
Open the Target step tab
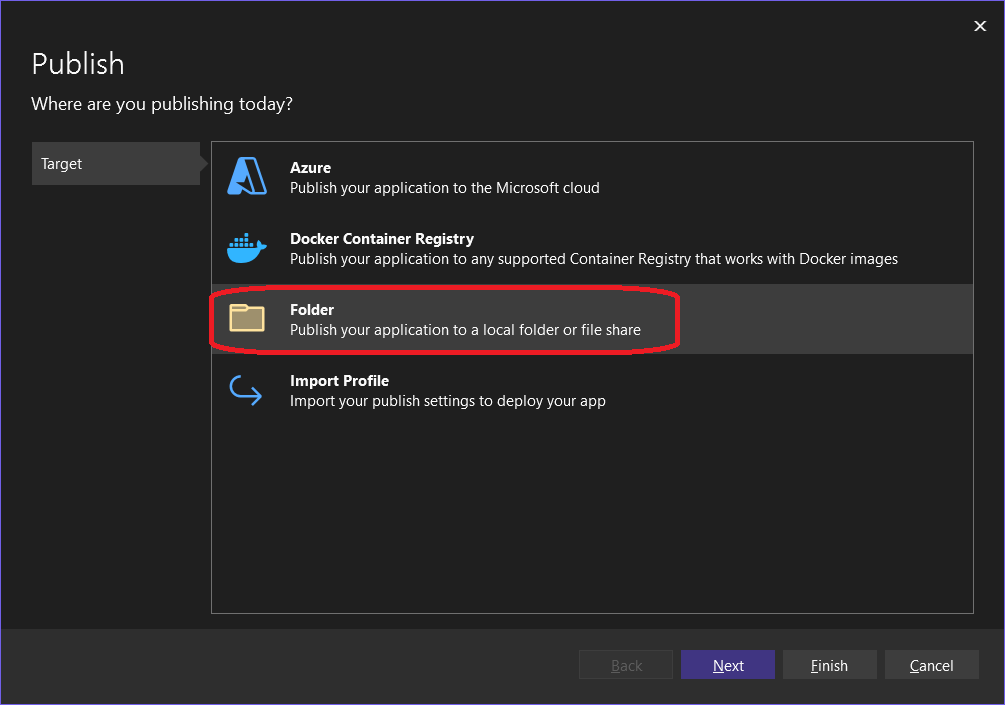pyautogui.click(x=115, y=164)
